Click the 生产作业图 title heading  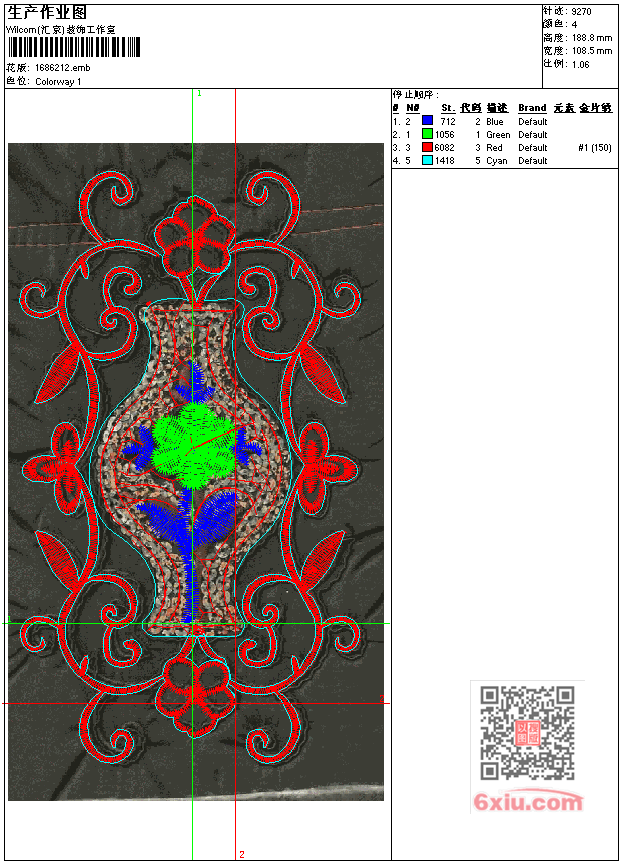pyautogui.click(x=47, y=12)
